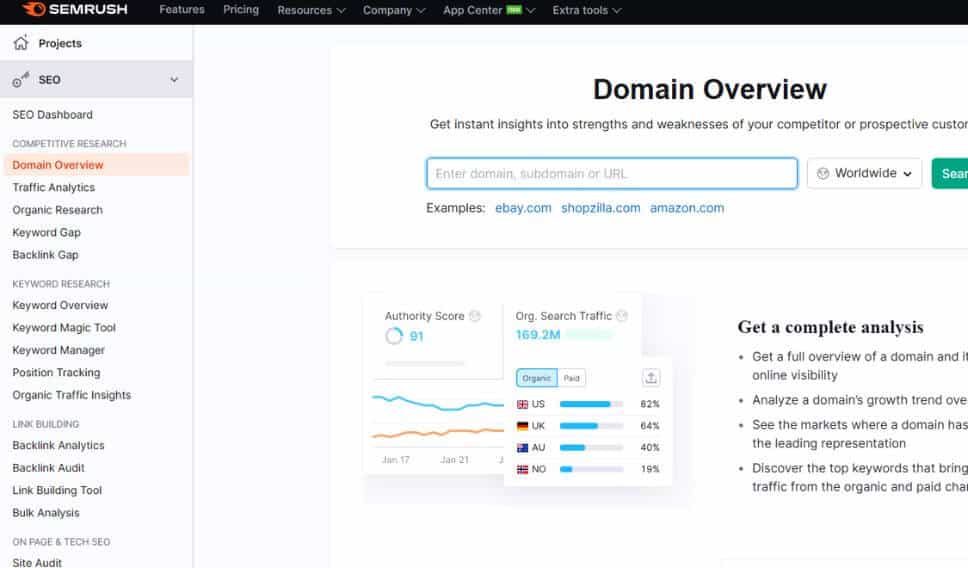Select Domain Overview in sidebar
This screenshot has height=568, width=968.
click(x=96, y=165)
